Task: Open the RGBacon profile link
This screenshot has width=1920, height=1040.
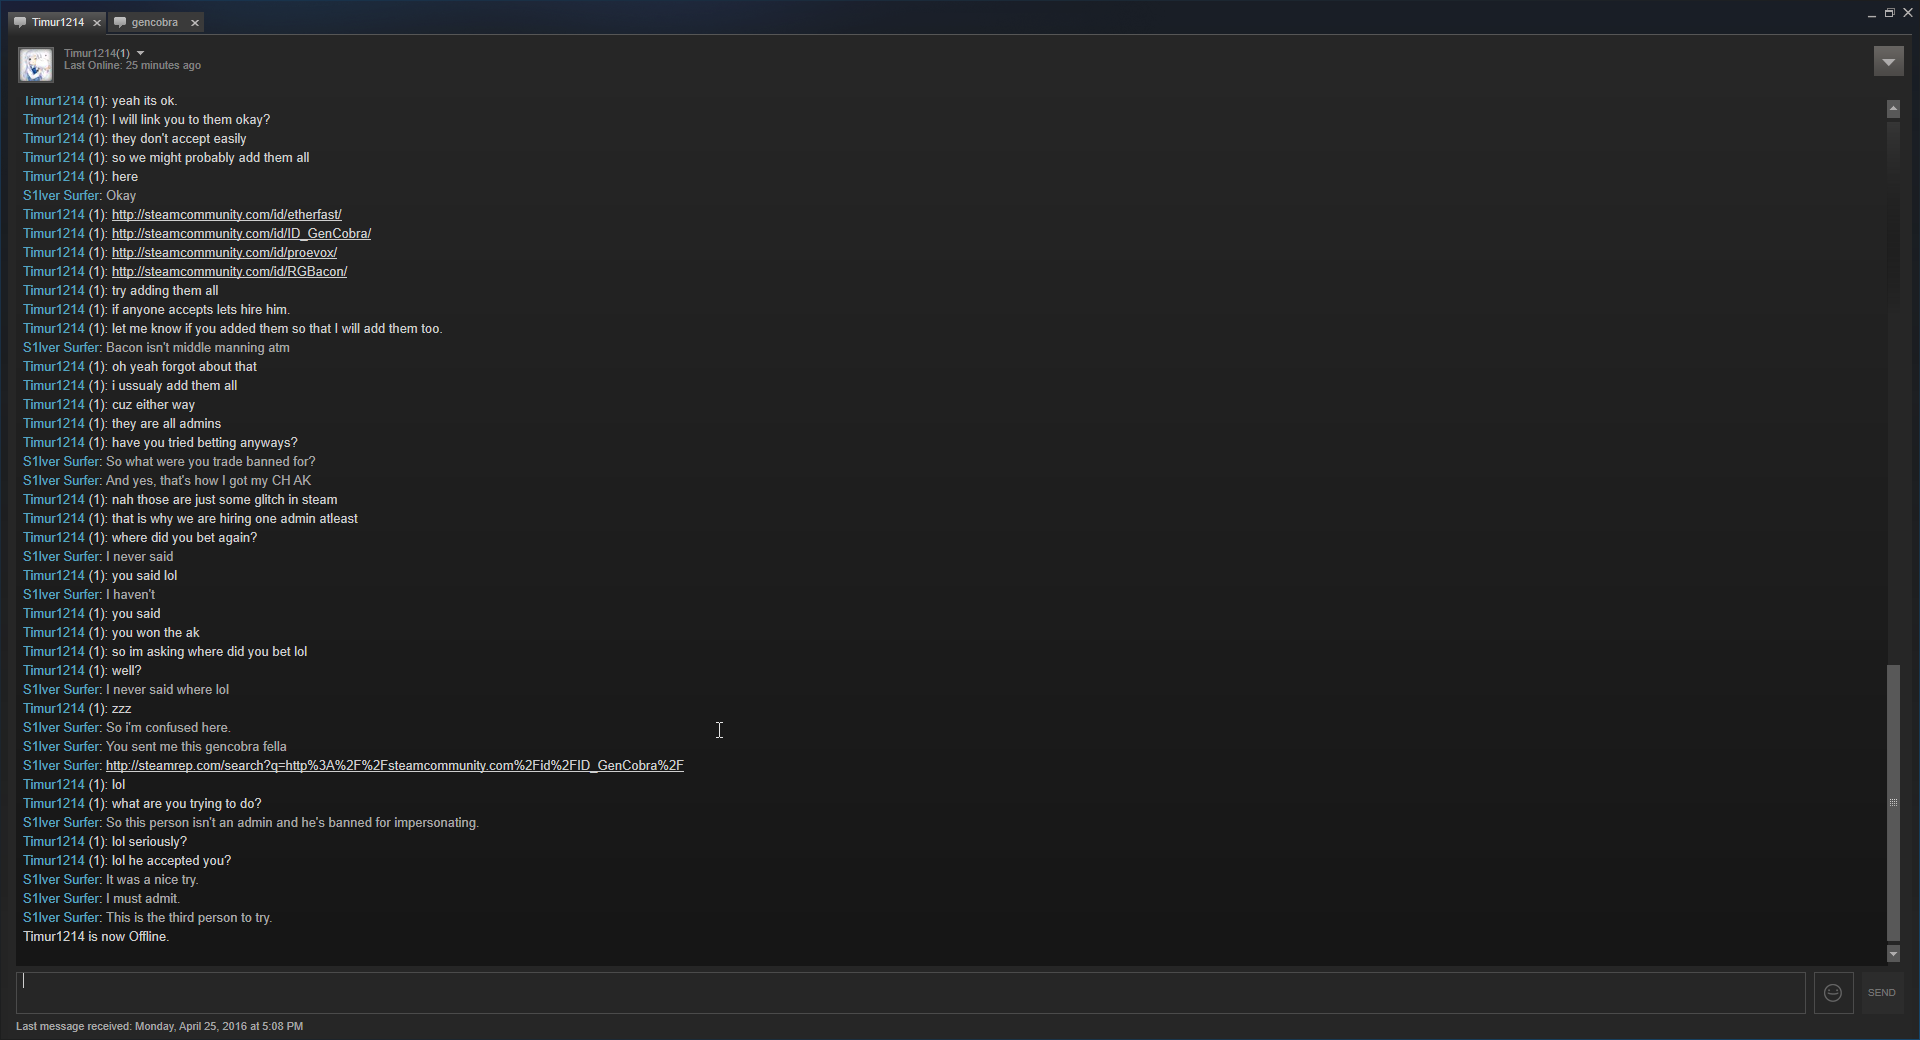Action: click(x=229, y=271)
